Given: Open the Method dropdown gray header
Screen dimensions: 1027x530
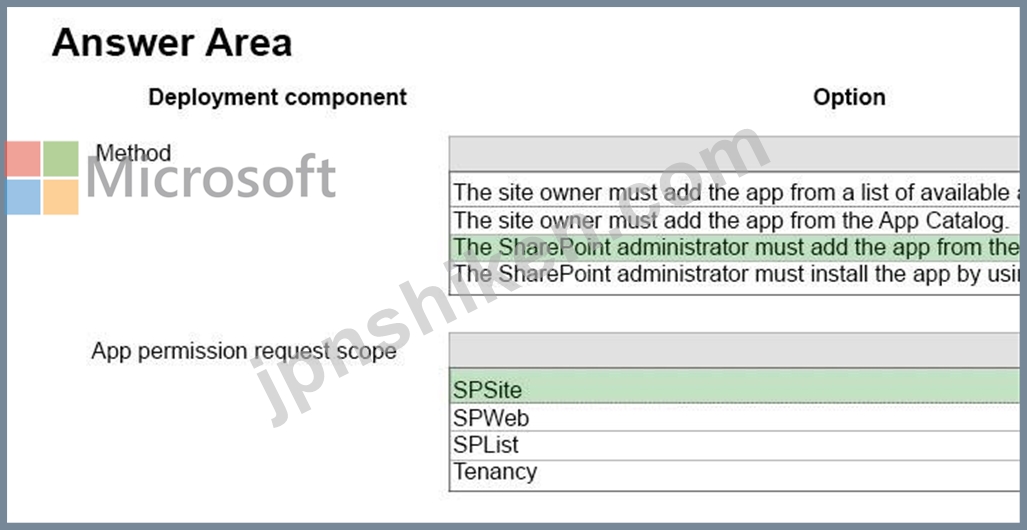Looking at the screenshot, I should [x=735, y=154].
